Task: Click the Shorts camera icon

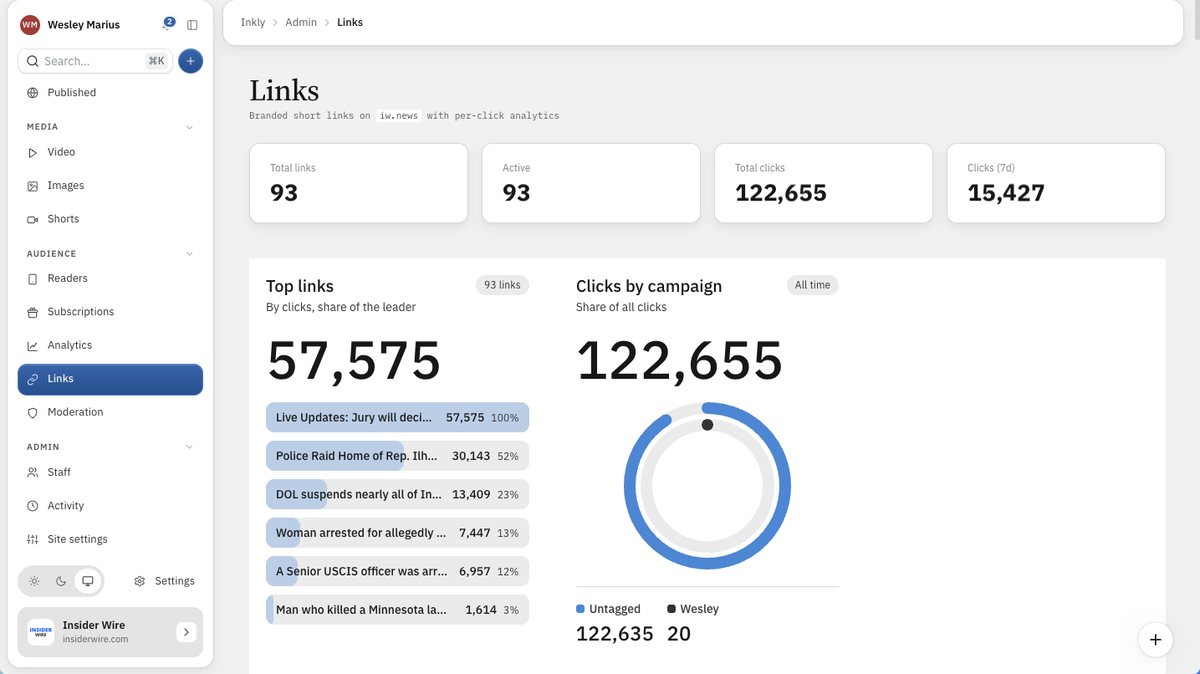Action: (x=33, y=219)
